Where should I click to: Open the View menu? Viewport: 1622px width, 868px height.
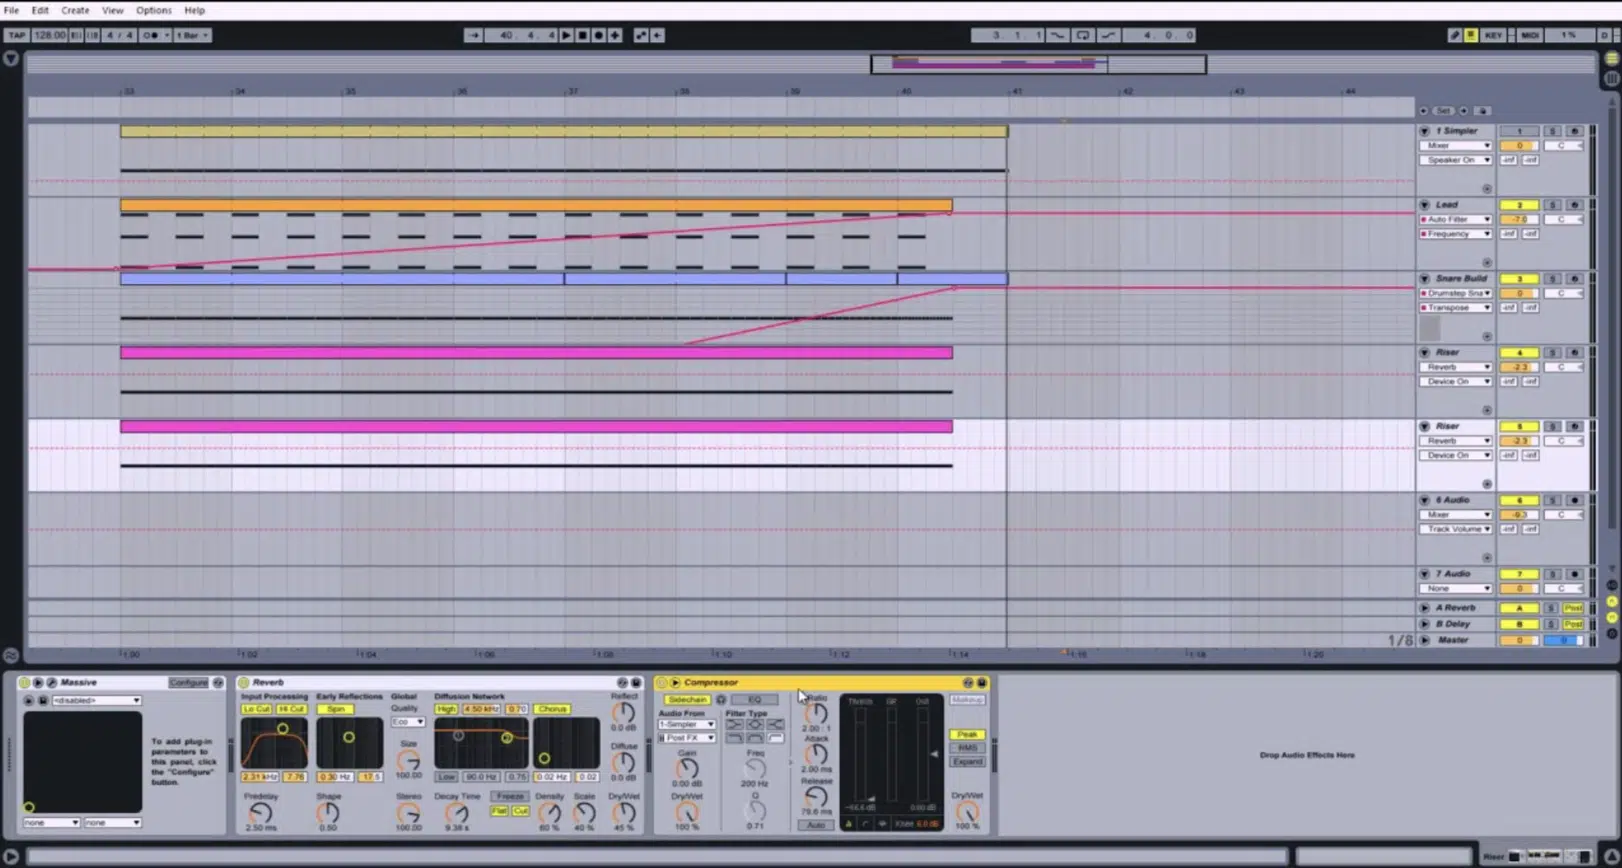pos(113,10)
